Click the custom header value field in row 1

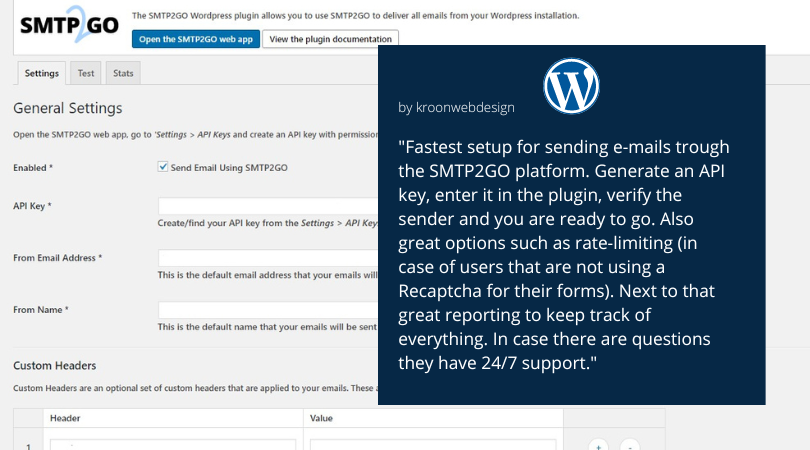(x=433, y=445)
